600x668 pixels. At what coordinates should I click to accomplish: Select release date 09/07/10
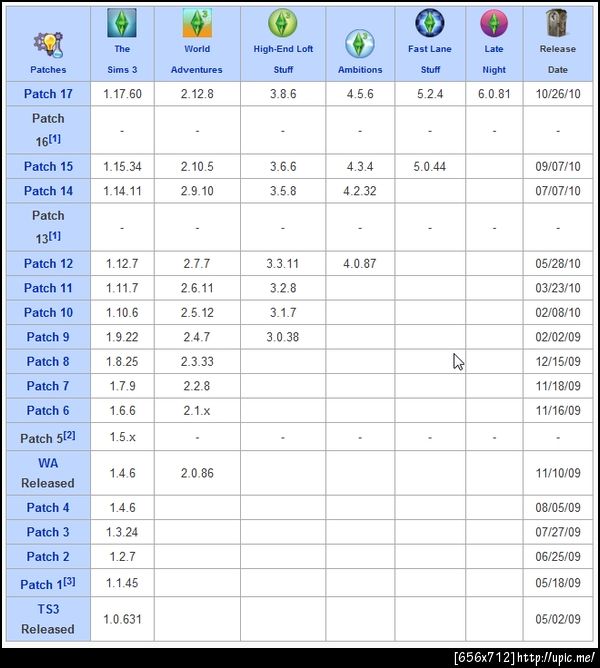pyautogui.click(x=558, y=167)
